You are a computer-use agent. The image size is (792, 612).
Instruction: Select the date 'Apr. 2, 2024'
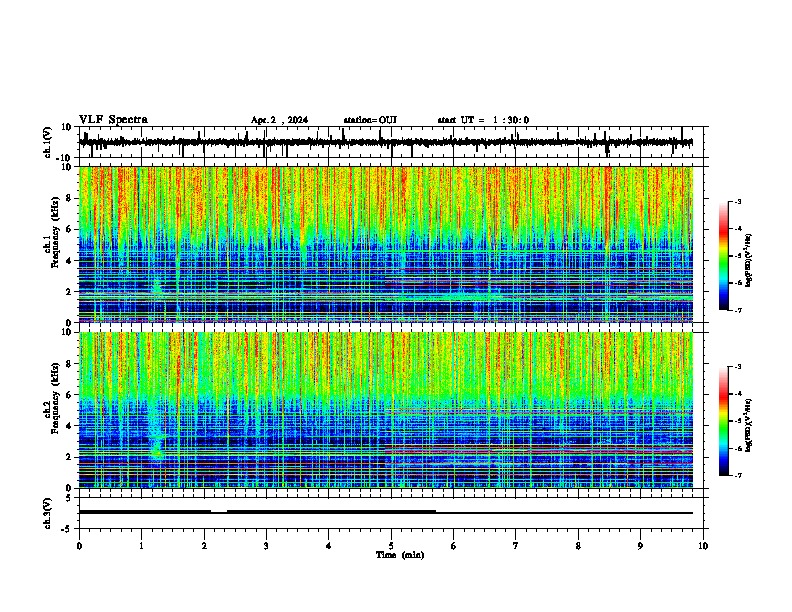click(x=279, y=120)
